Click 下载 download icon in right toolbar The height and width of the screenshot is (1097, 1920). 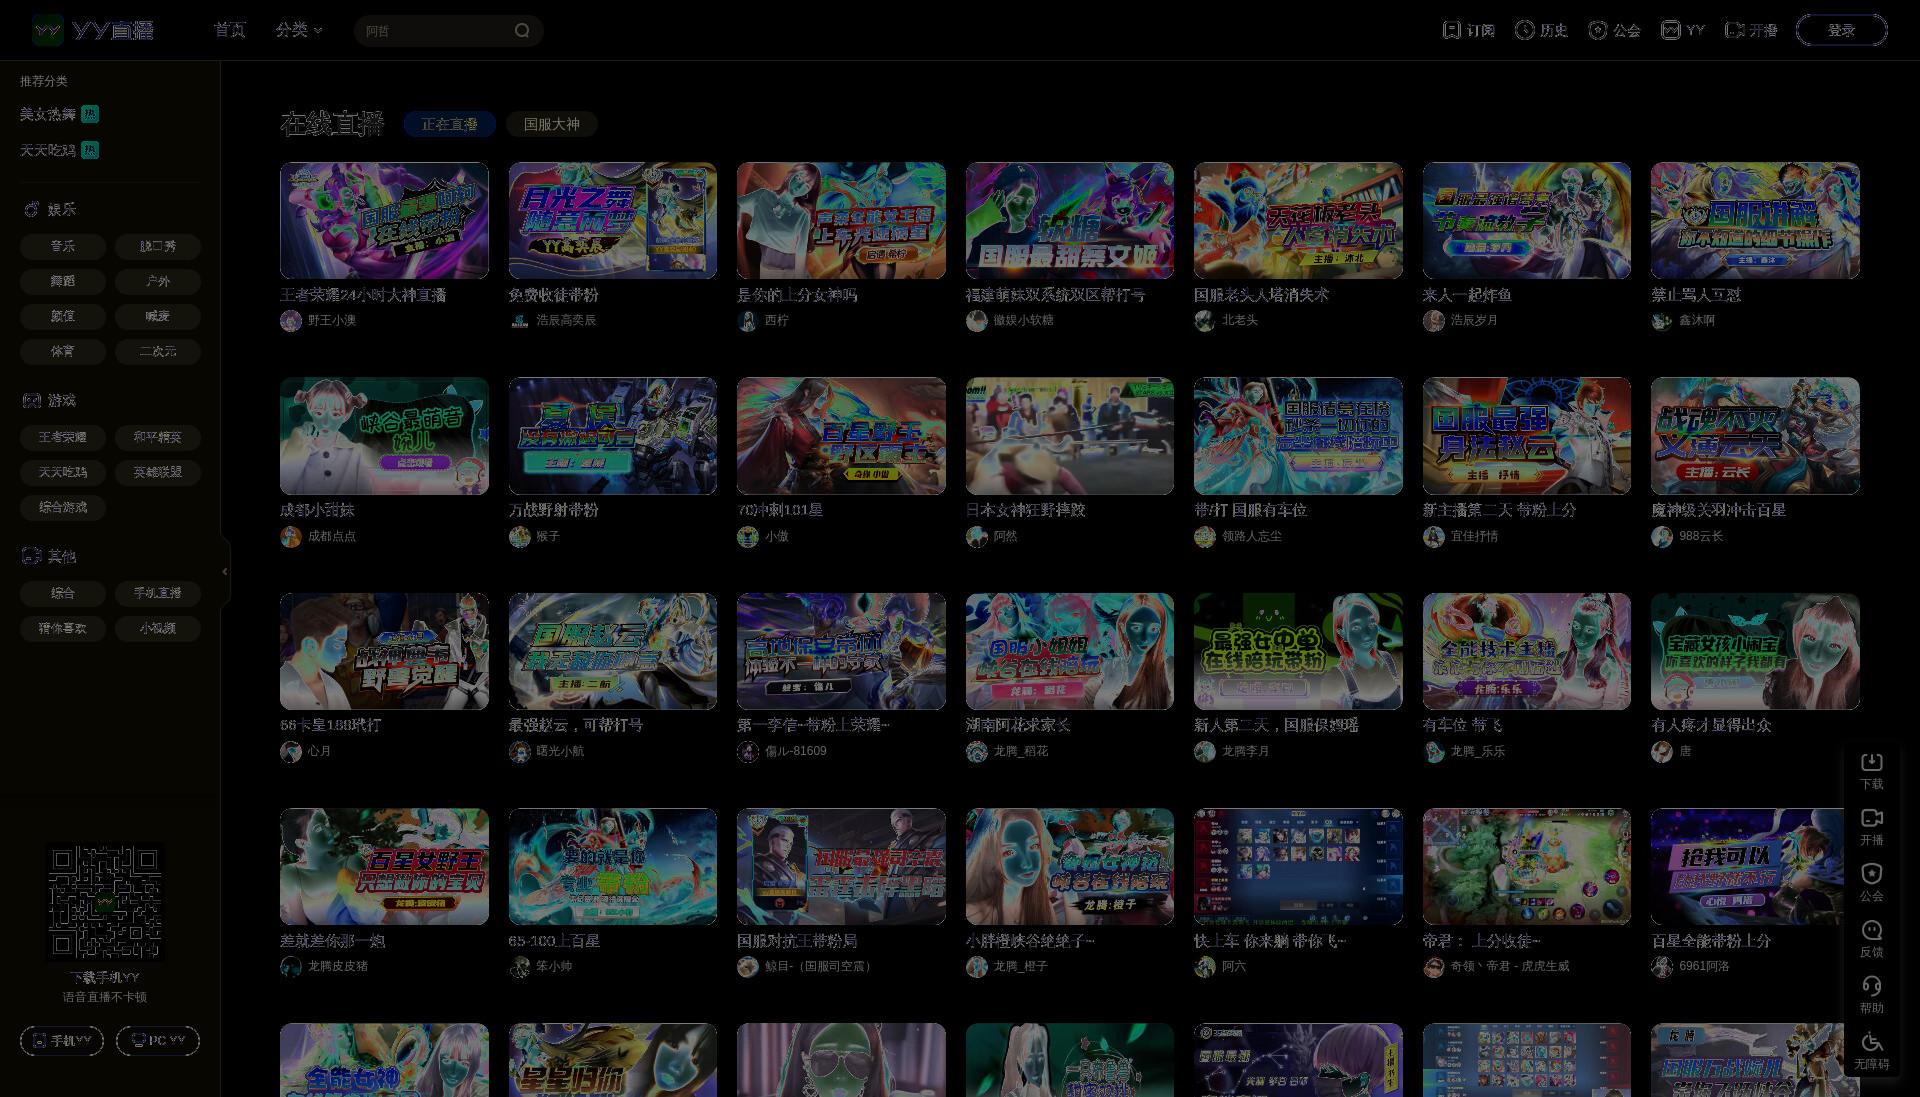1872,762
